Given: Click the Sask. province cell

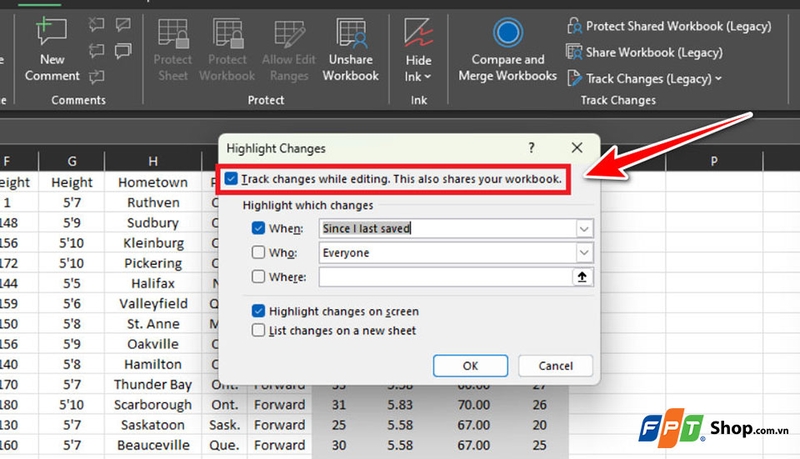Looking at the screenshot, I should [x=224, y=425].
